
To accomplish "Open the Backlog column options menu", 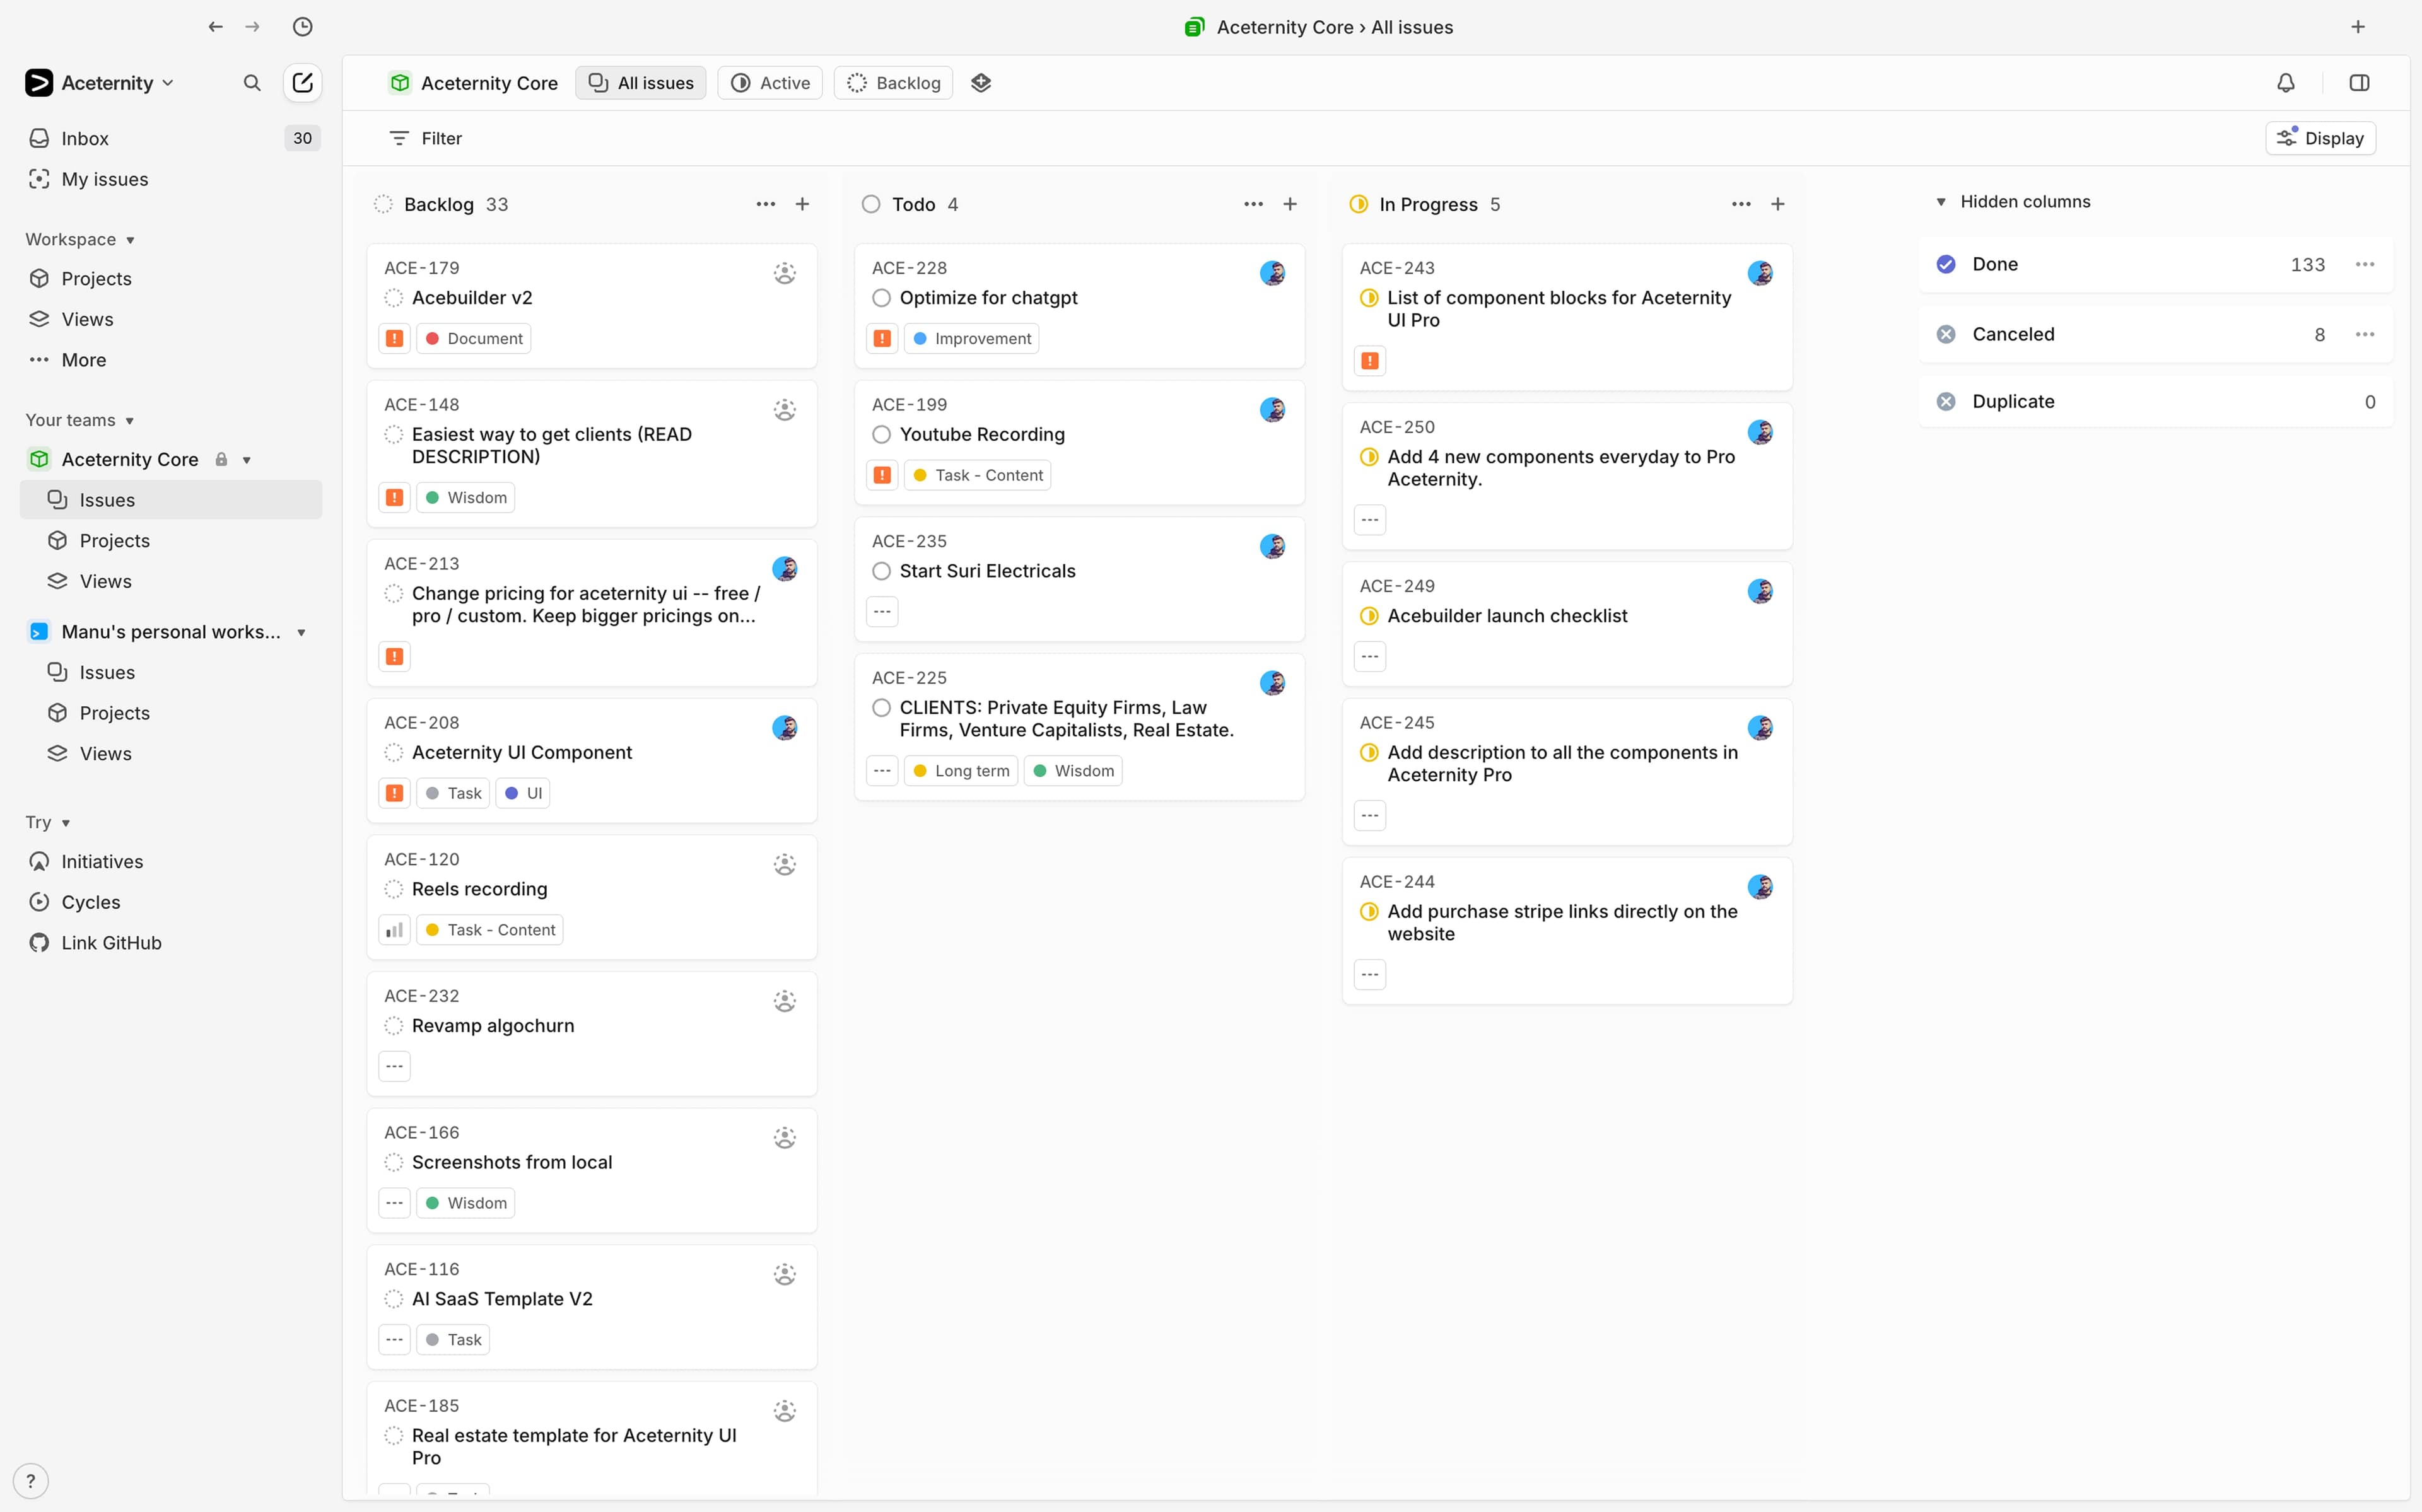I will [x=765, y=203].
